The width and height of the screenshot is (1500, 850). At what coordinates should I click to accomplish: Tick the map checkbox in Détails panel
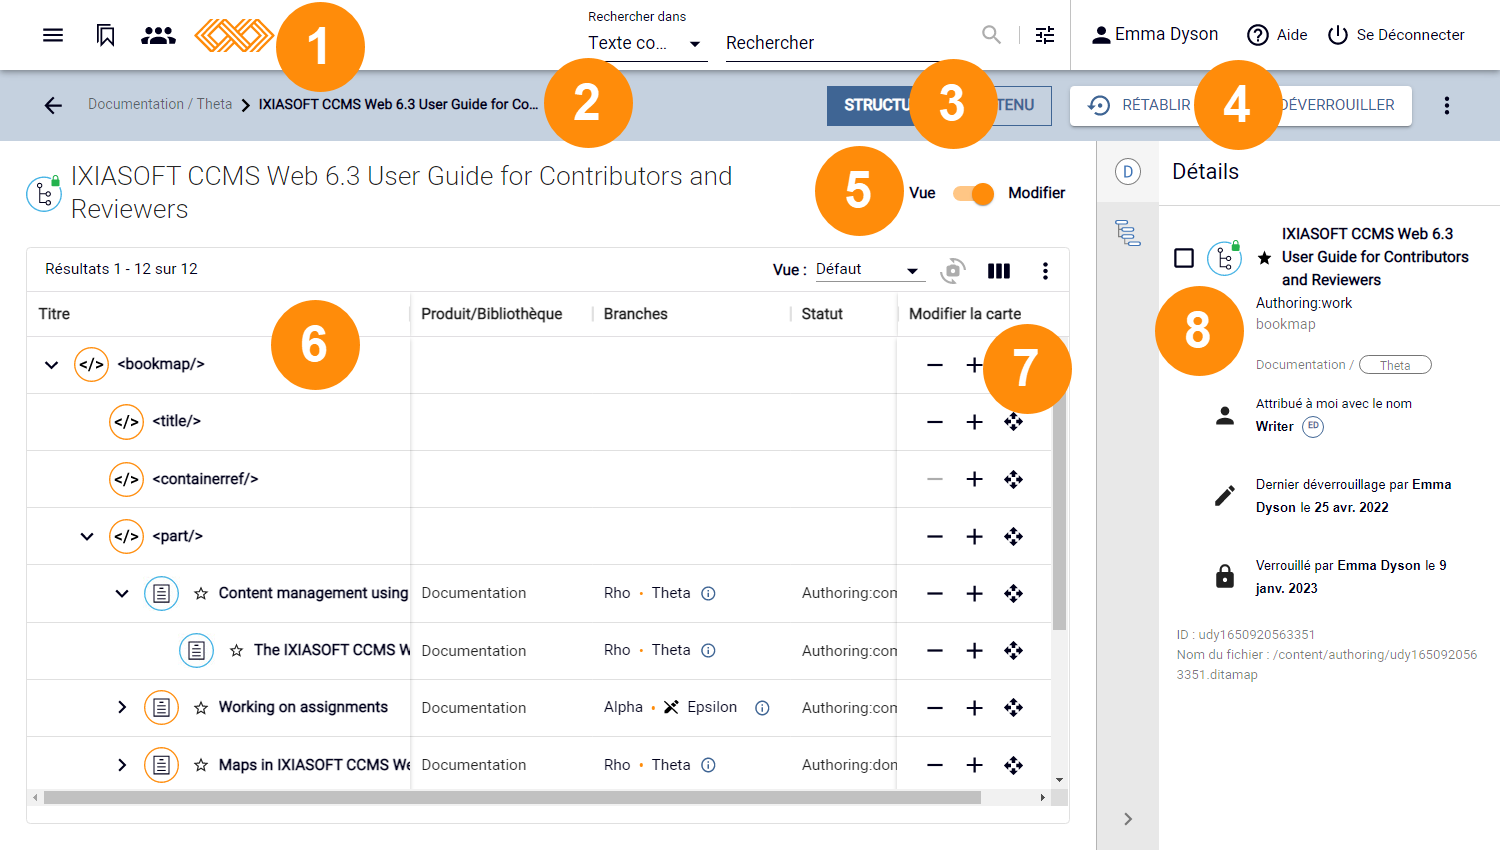(1184, 258)
